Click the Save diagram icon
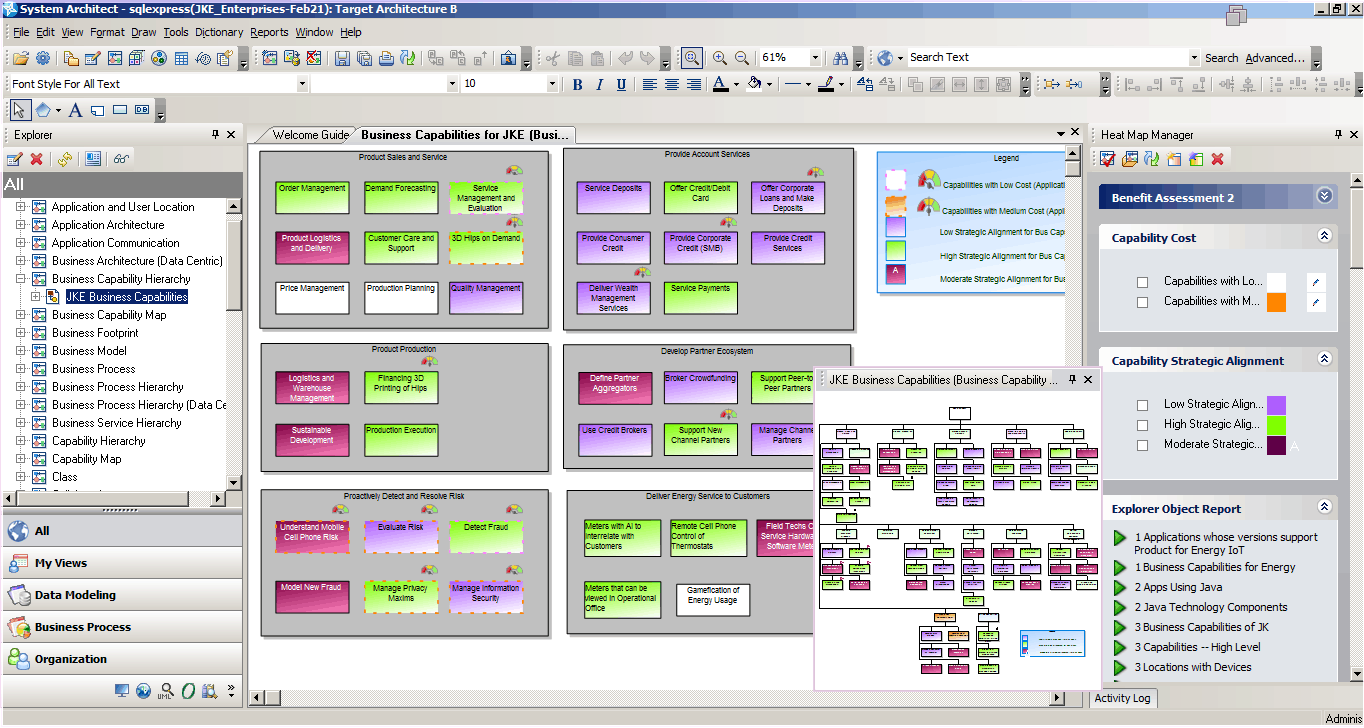The width and height of the screenshot is (1364, 728). pyautogui.click(x=342, y=58)
